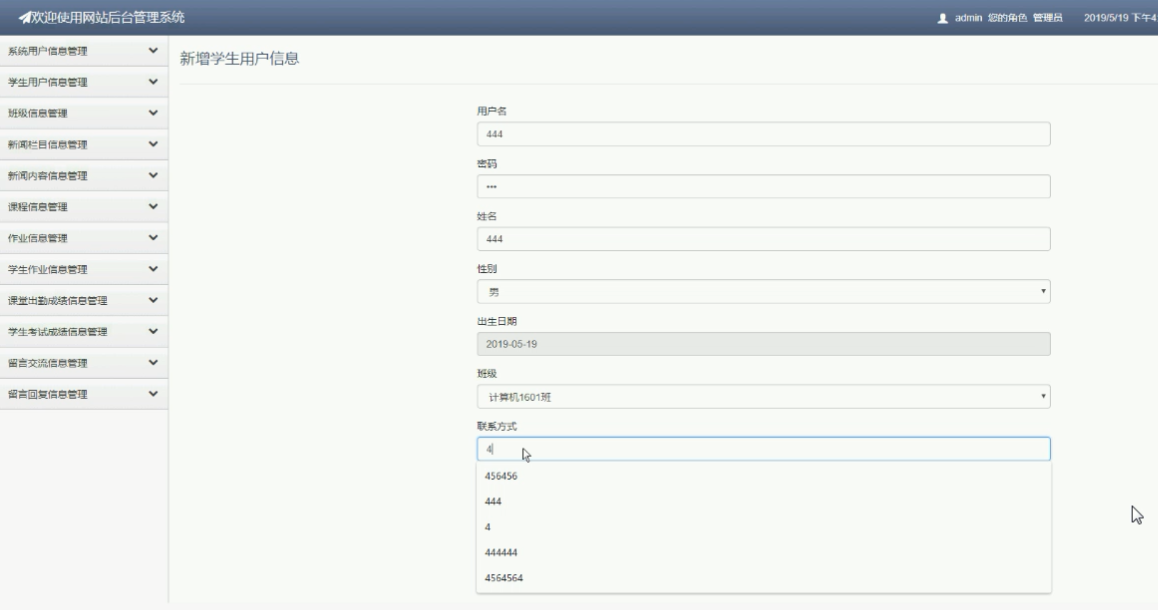Open 班级信息管理 menu
Image resolution: width=1158 pixels, height=610 pixels.
tap(83, 113)
